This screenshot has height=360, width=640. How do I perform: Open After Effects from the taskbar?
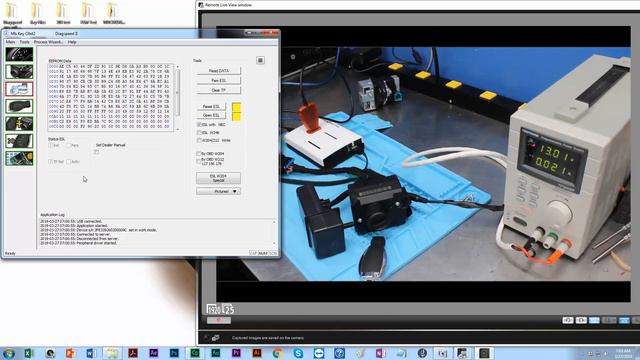[x=153, y=353]
